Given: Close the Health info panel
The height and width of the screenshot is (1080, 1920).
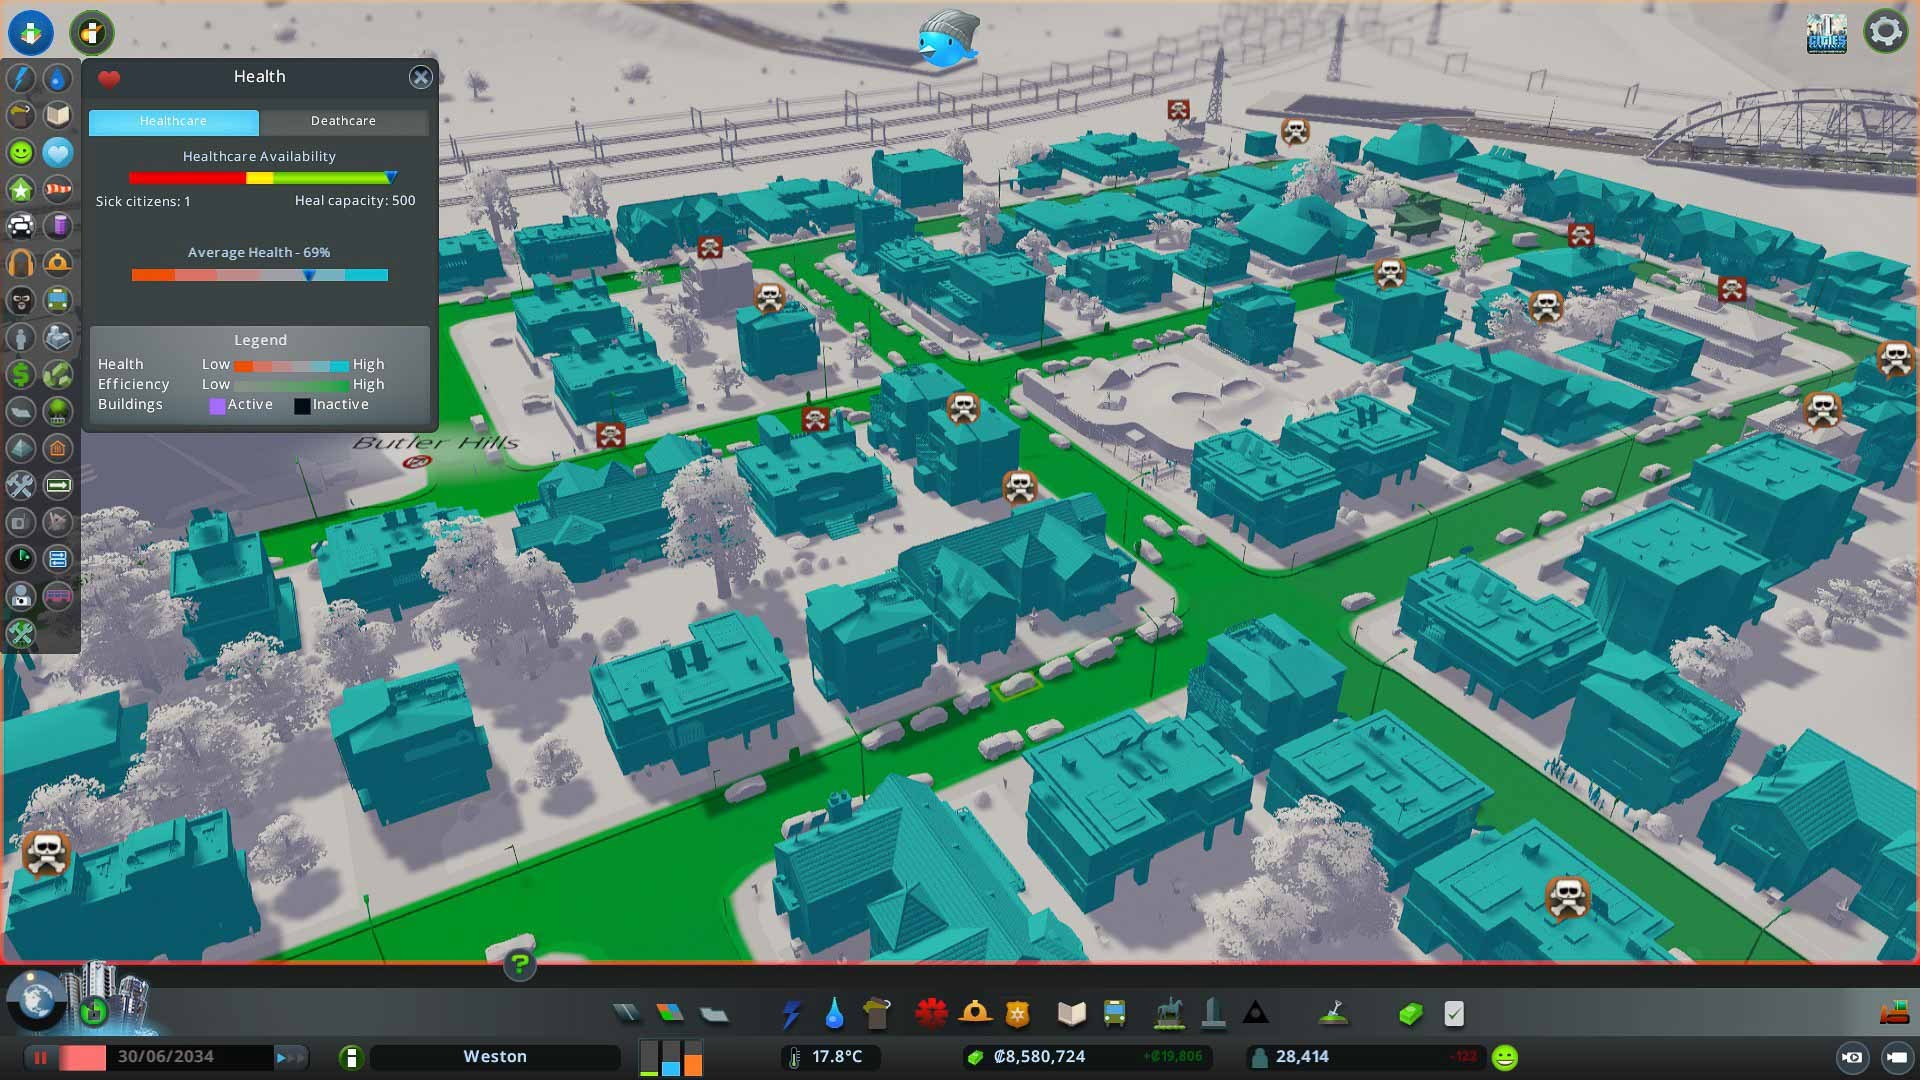Looking at the screenshot, I should (420, 77).
